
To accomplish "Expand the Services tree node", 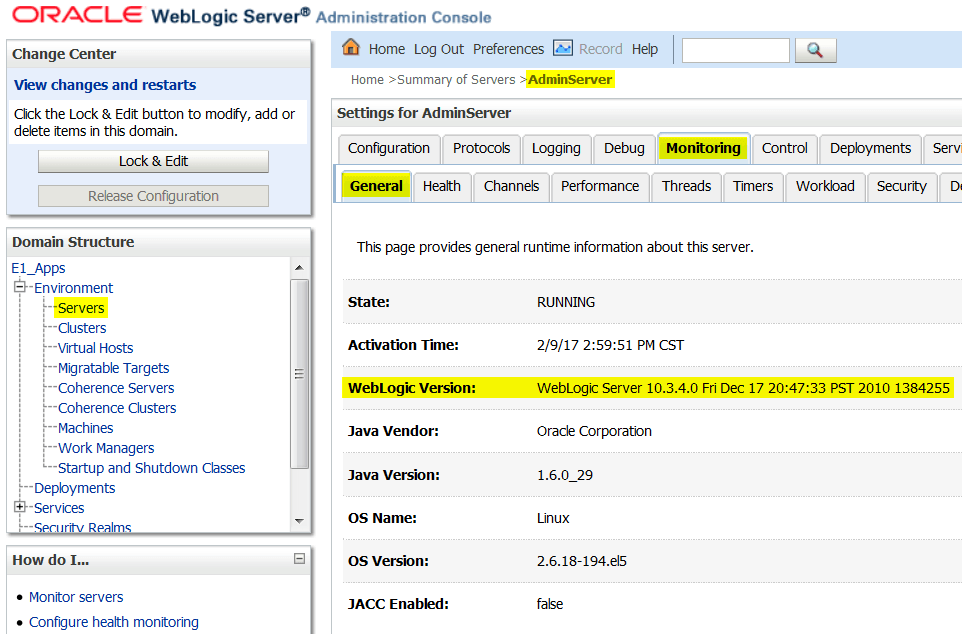I will click(x=20, y=506).
